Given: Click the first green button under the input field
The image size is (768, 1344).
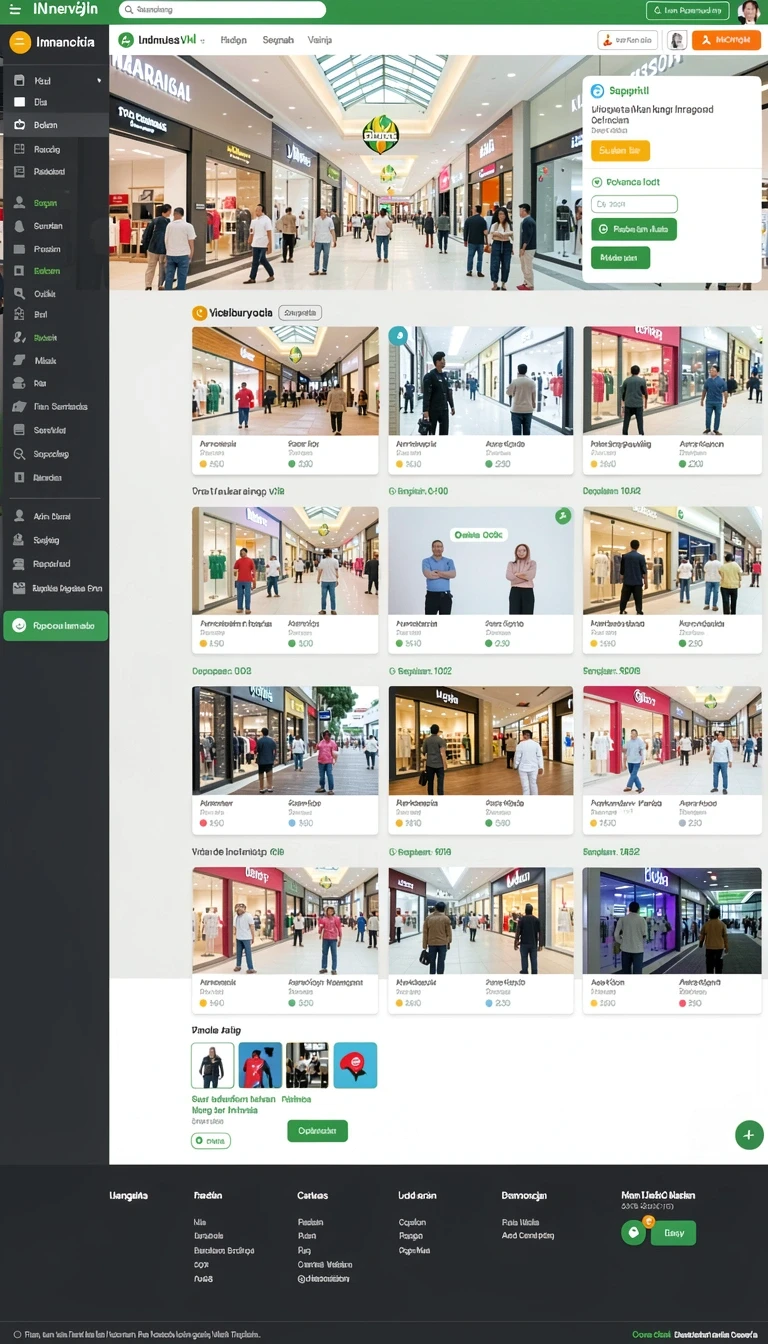Looking at the screenshot, I should [x=634, y=229].
